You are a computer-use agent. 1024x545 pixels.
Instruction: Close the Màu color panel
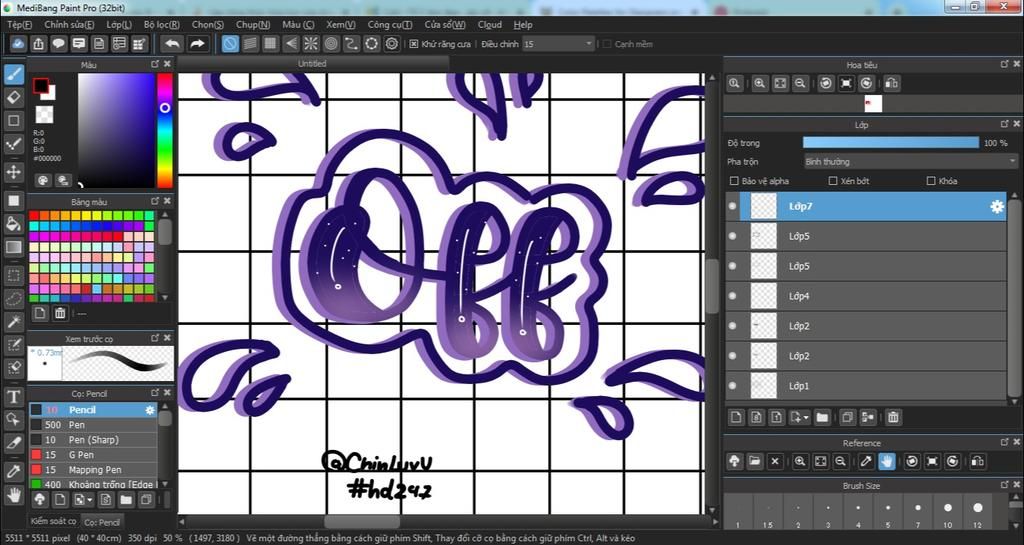point(167,64)
